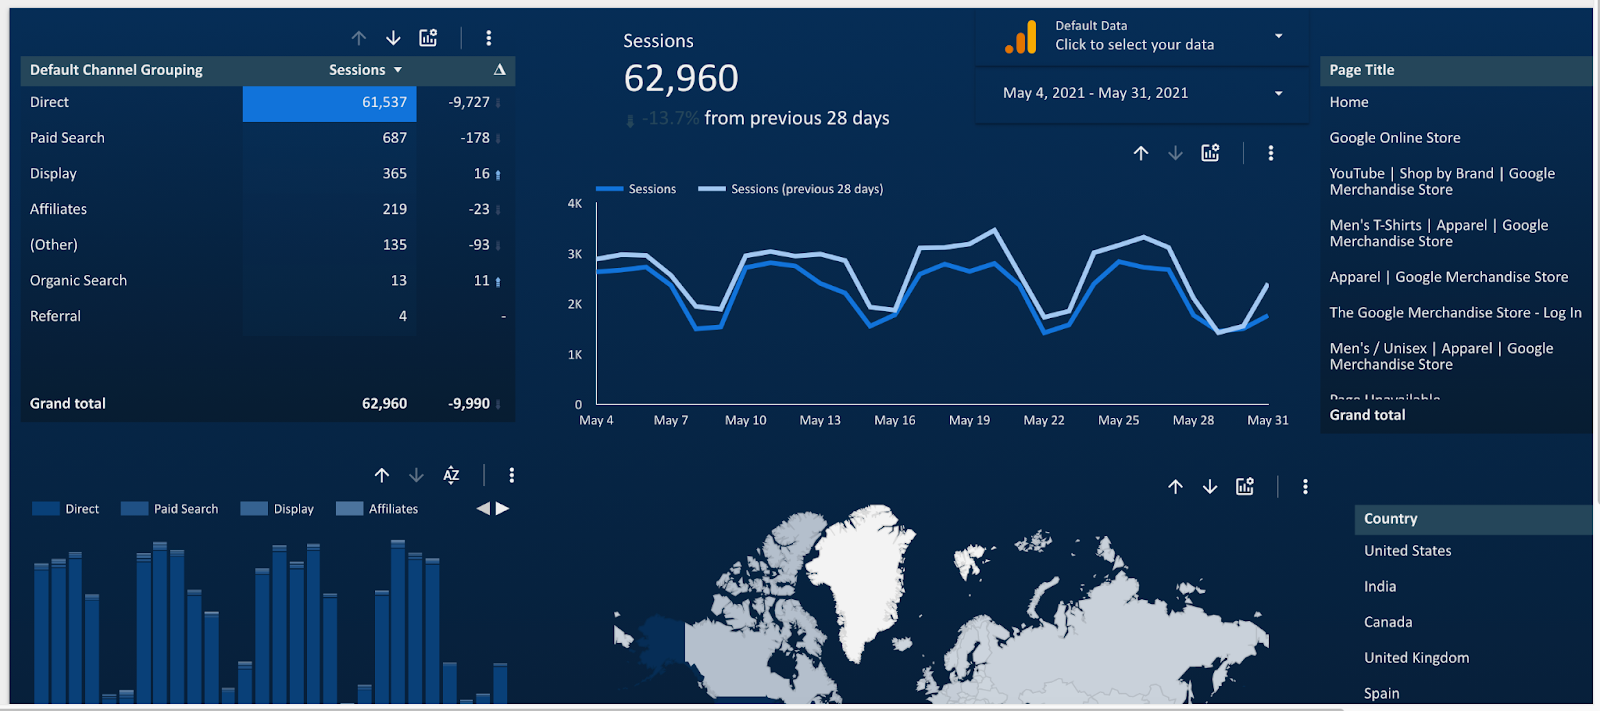
Task: Click drill down arrow above world map
Action: (x=1210, y=487)
